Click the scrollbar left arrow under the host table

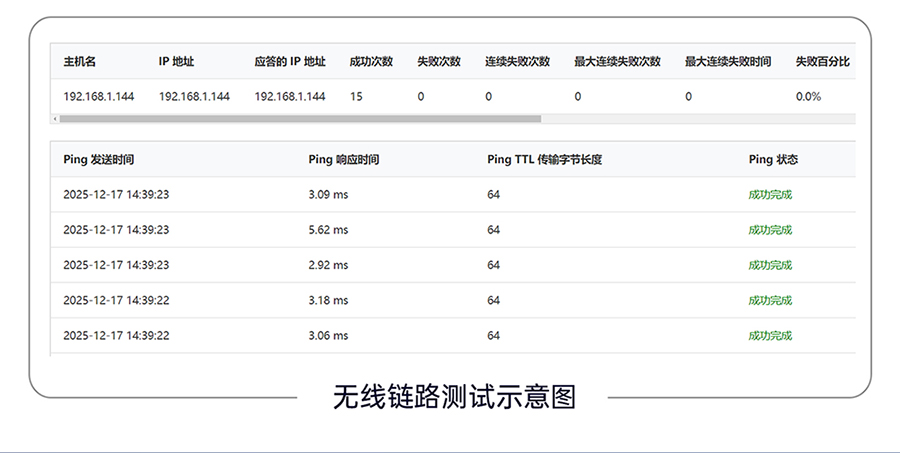tap(55, 118)
